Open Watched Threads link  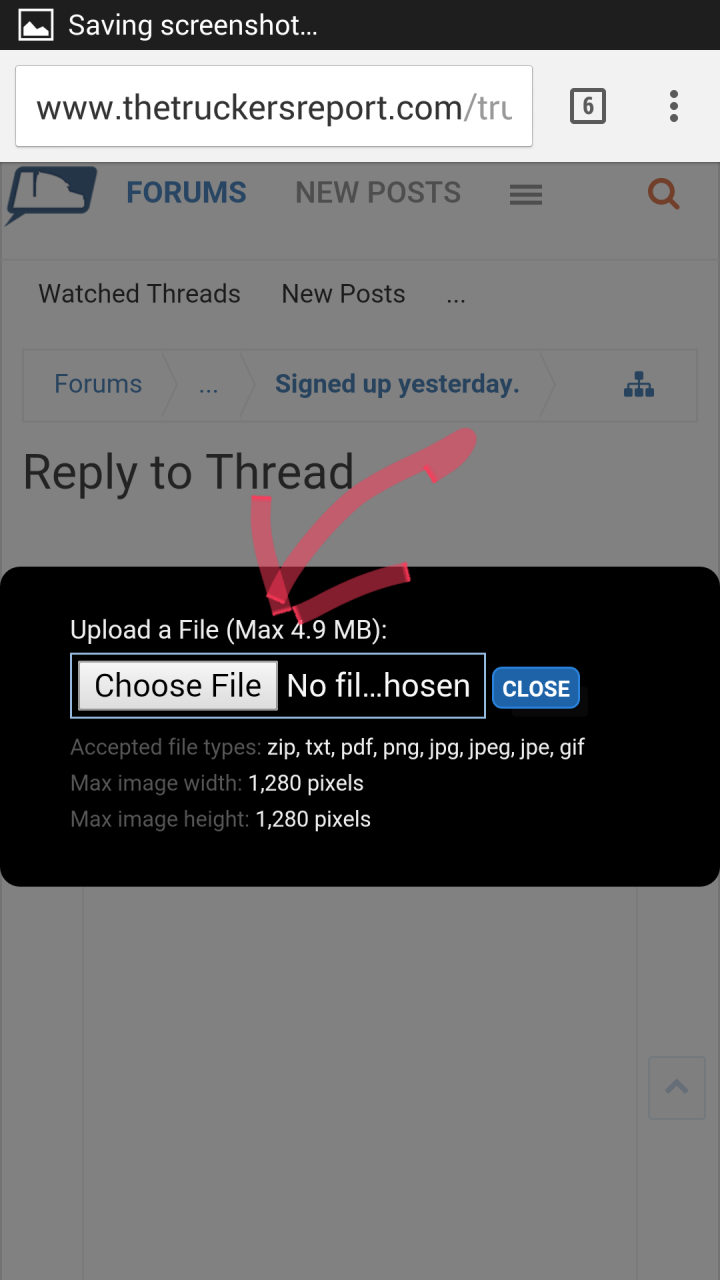pos(140,294)
